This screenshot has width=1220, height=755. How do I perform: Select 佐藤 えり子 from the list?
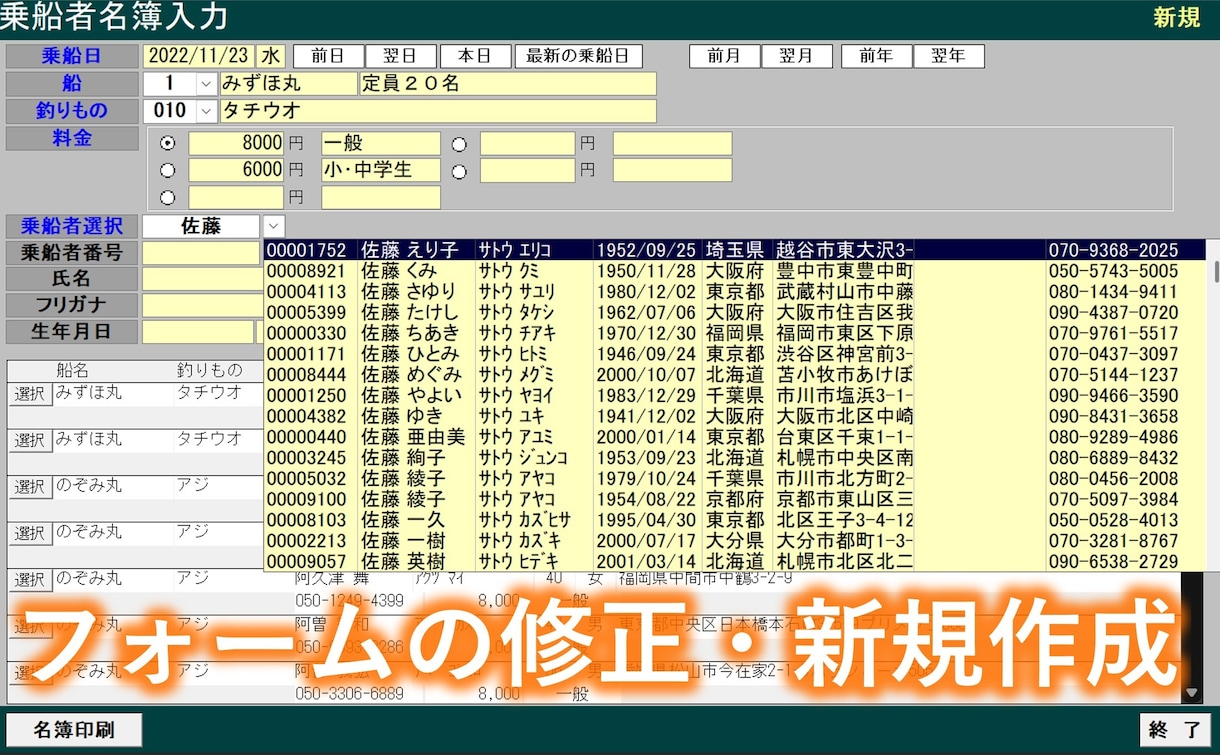point(735,250)
